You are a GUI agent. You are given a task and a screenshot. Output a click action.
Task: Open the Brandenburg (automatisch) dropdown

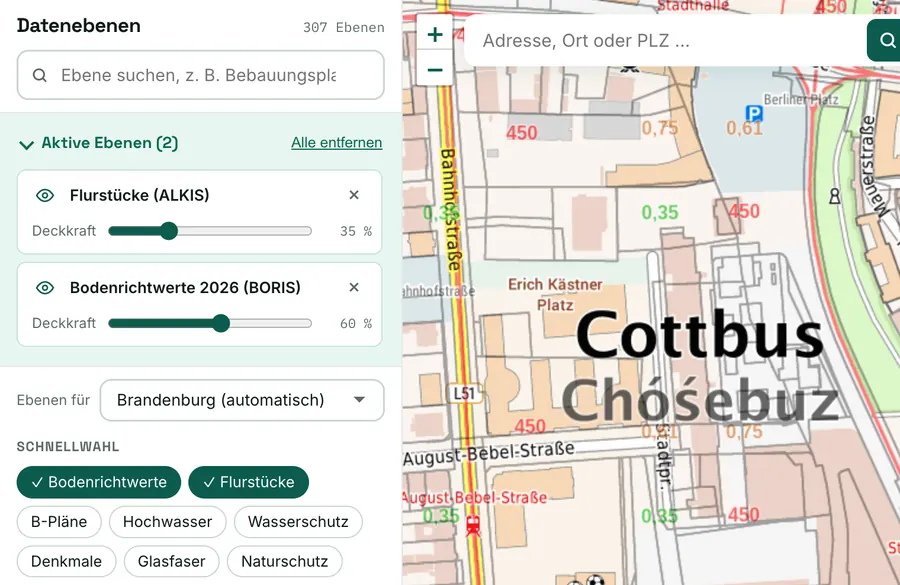coord(242,400)
